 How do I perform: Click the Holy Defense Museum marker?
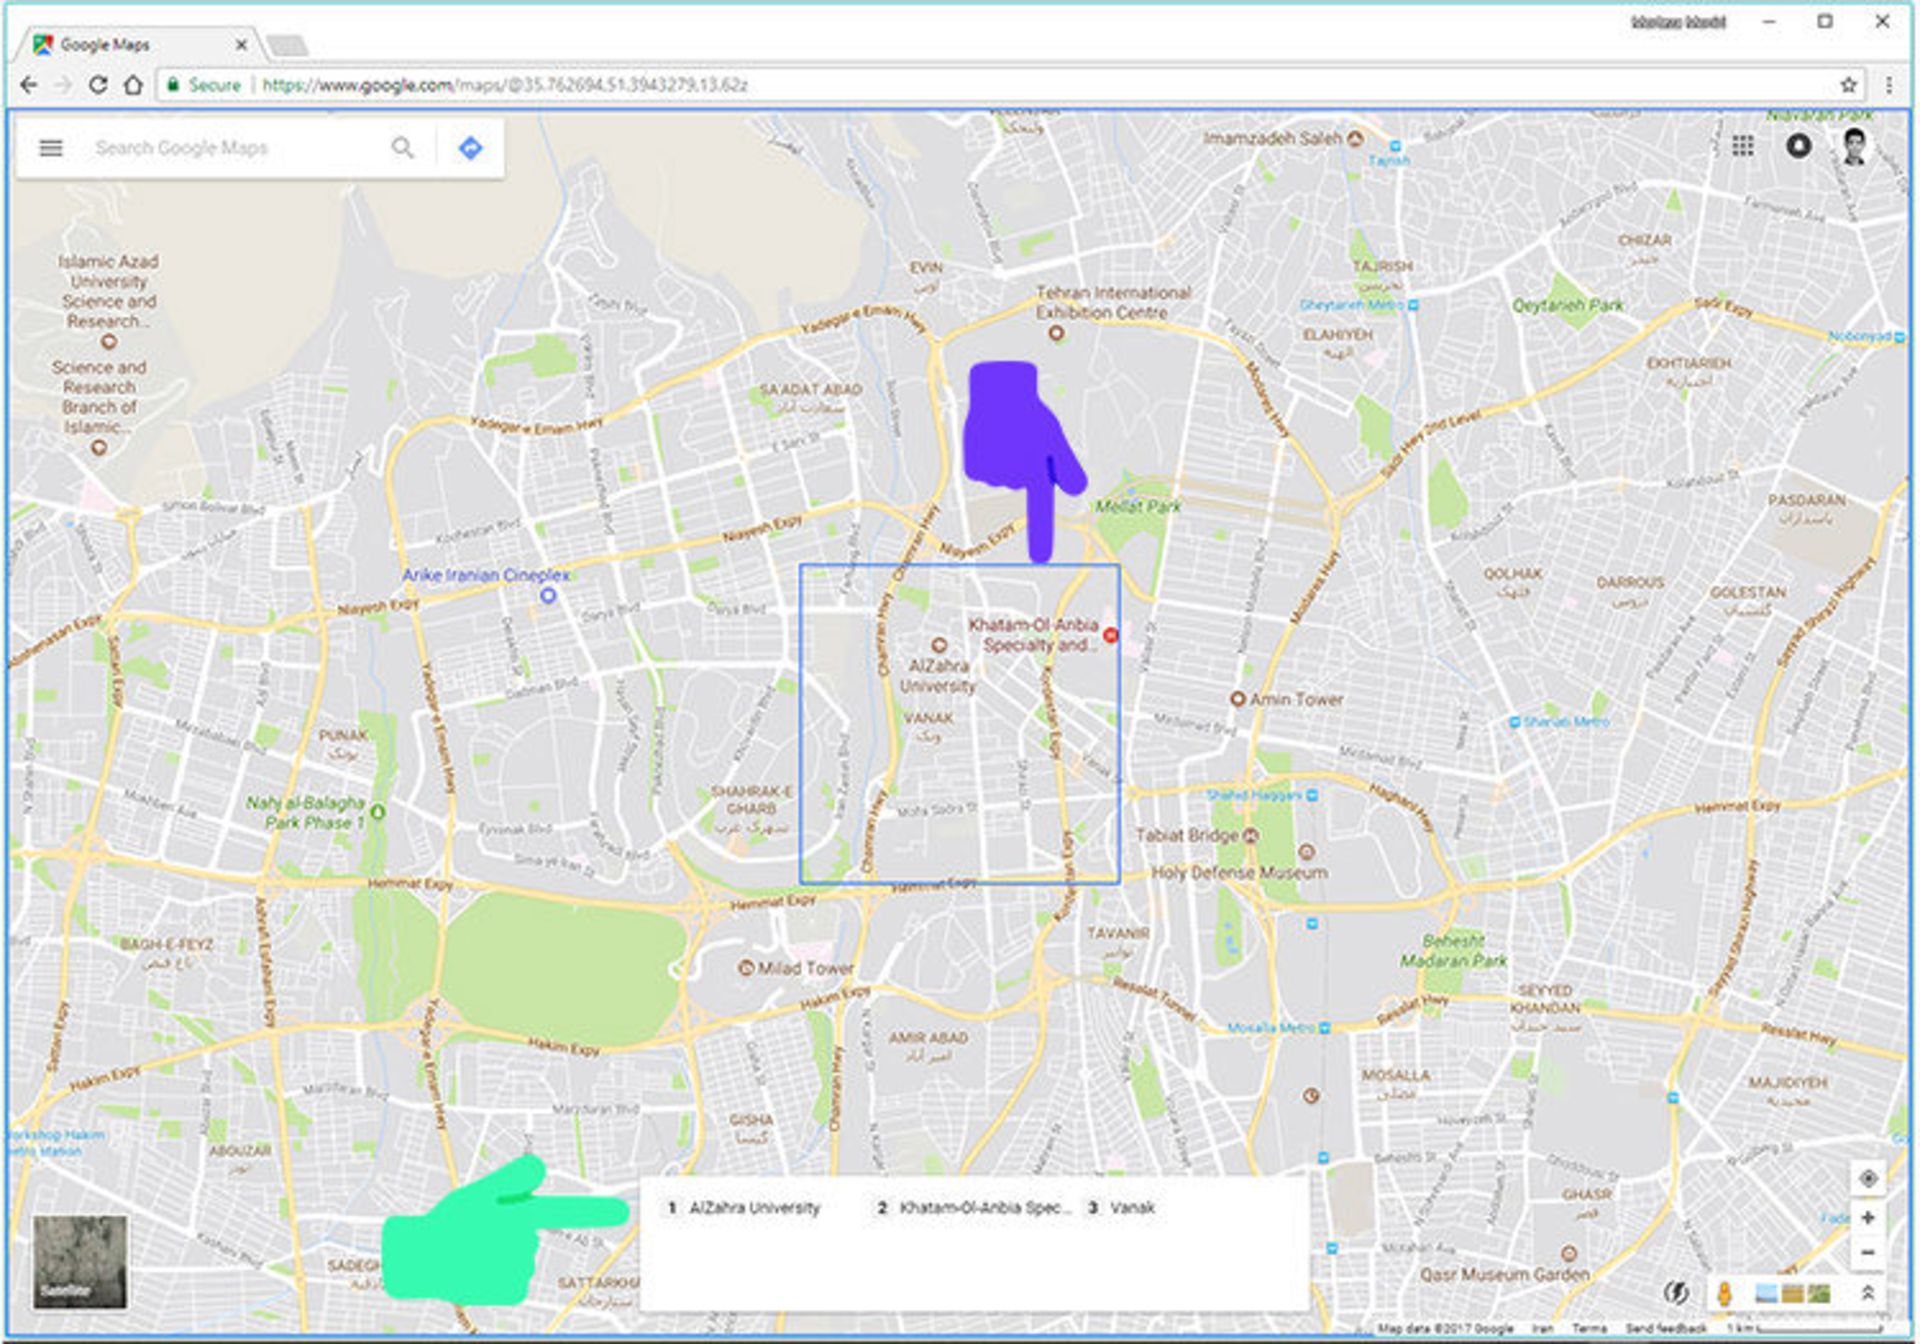pyautogui.click(x=1306, y=852)
